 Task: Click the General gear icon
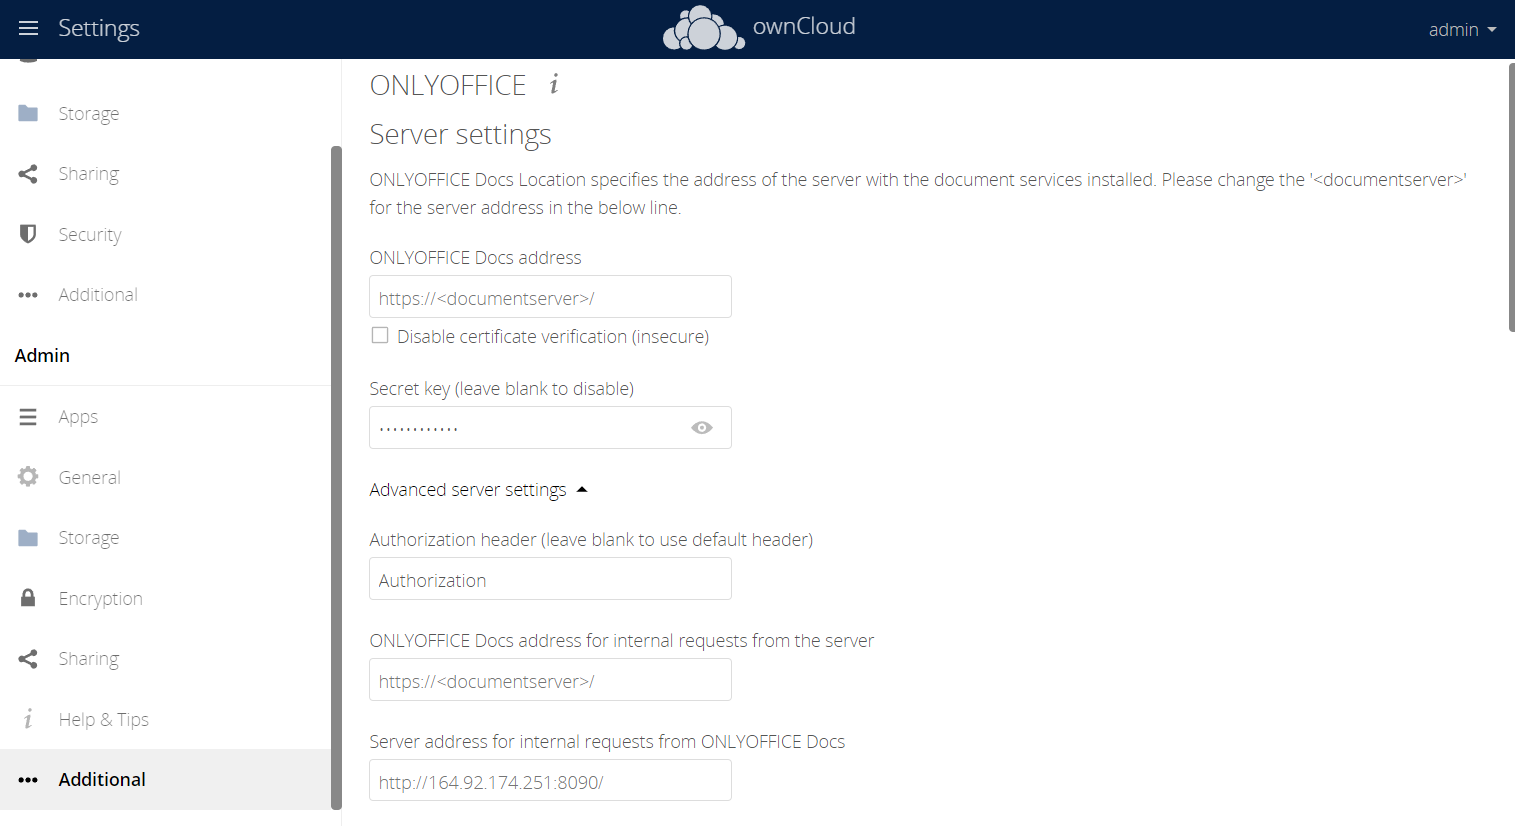[28, 477]
